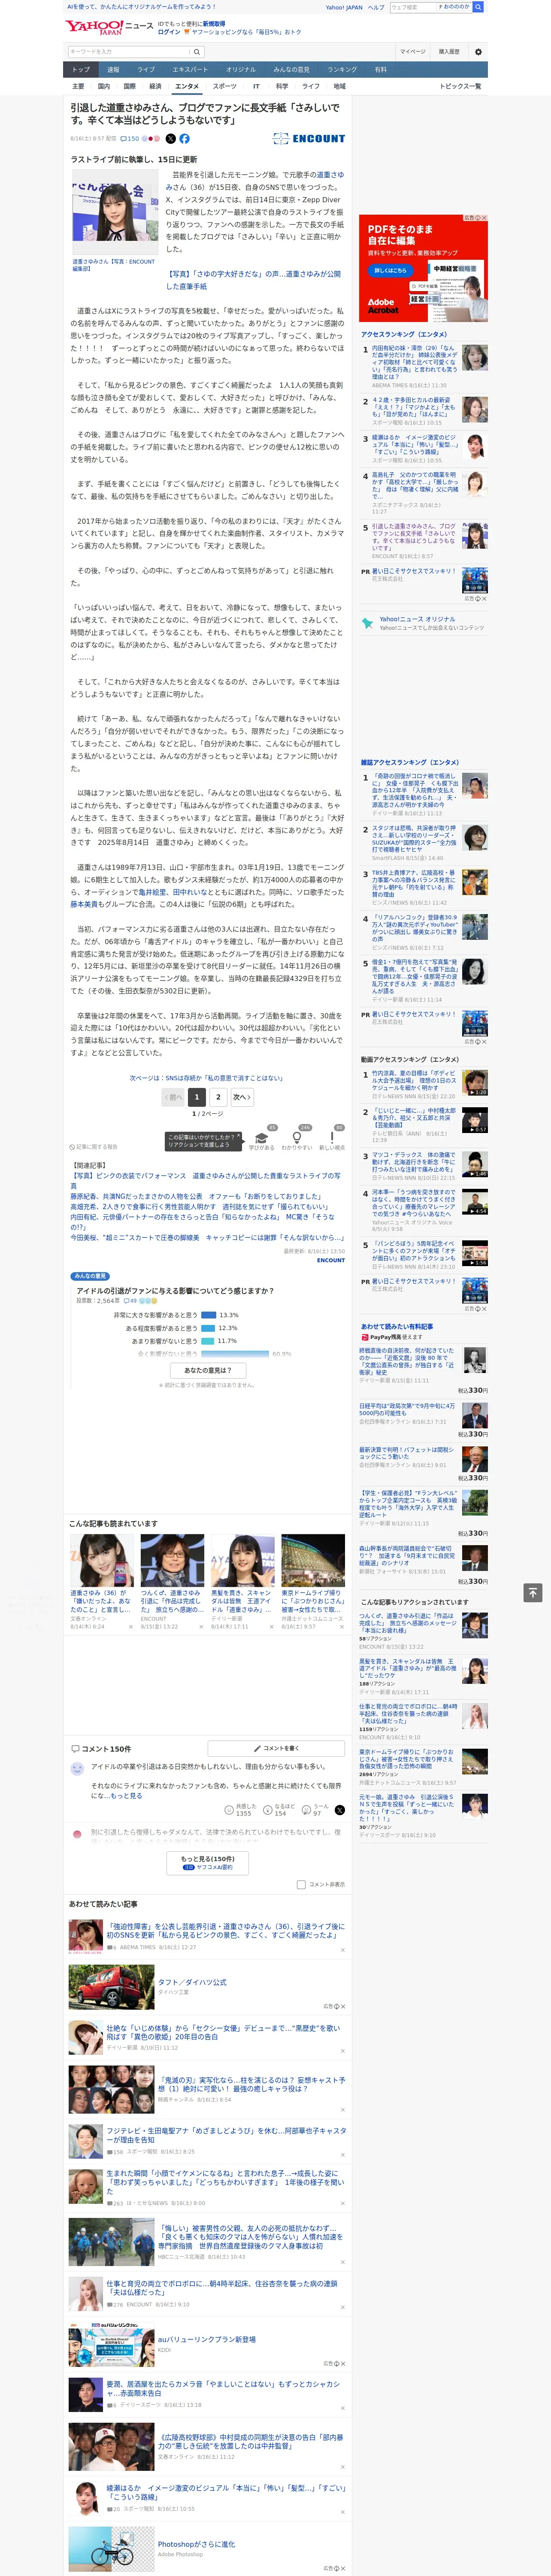The height and width of the screenshot is (2576, 551).
Task: Click the ENCOUNT publisher logo
Action: point(309,139)
